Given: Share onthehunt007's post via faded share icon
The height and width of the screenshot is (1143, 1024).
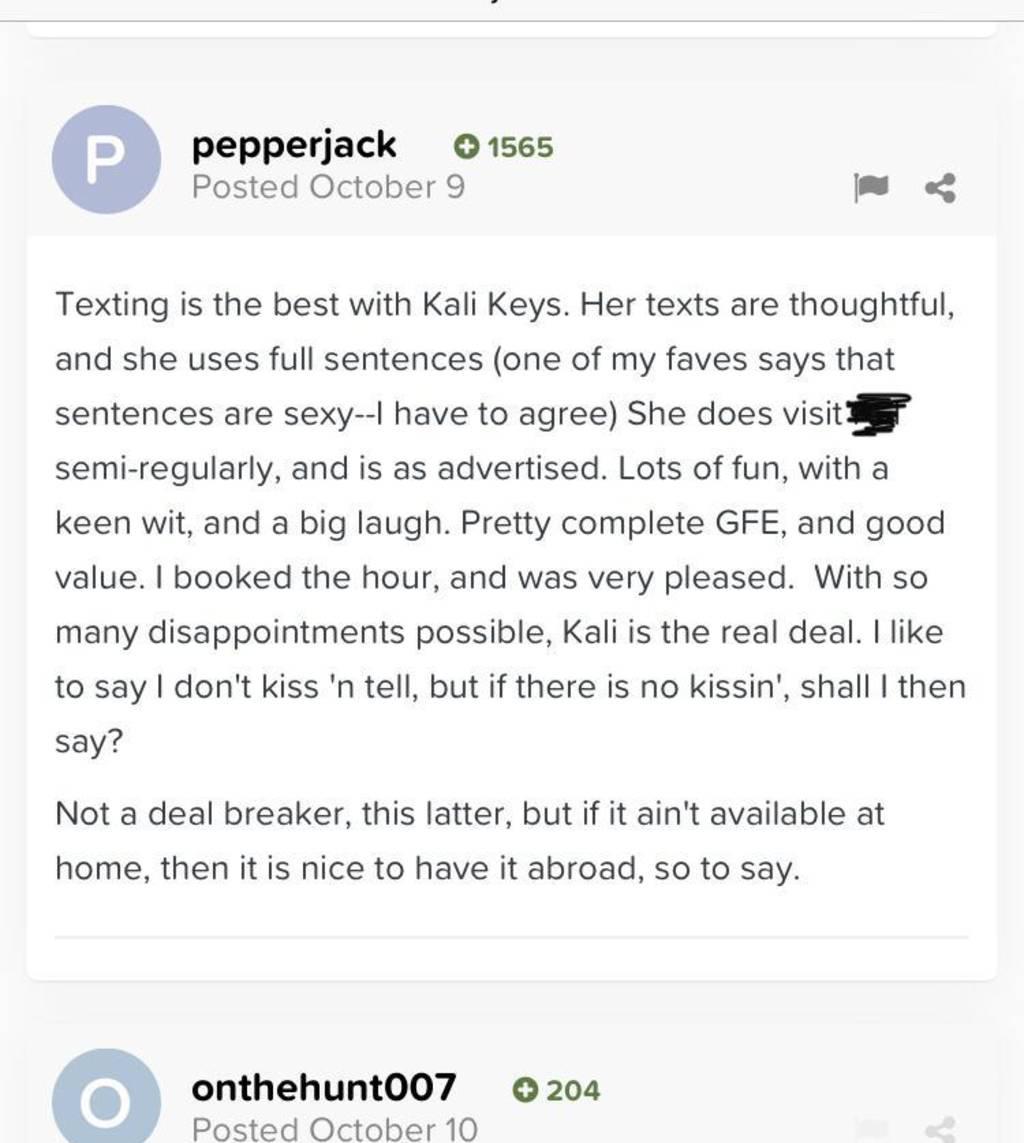Looking at the screenshot, I should [940, 1129].
